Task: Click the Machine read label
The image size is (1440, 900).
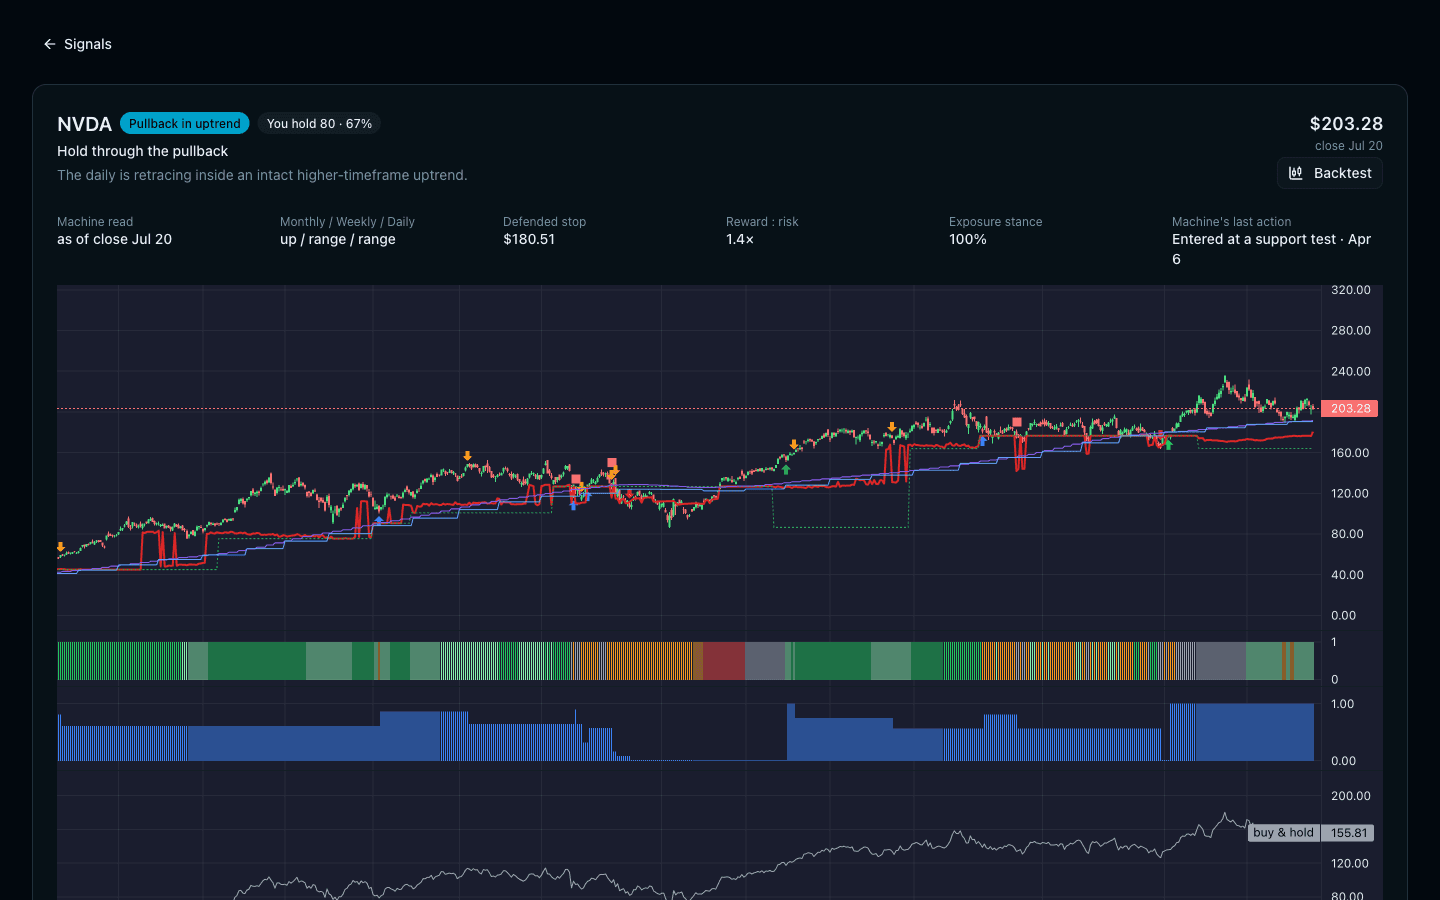Action: click(95, 222)
